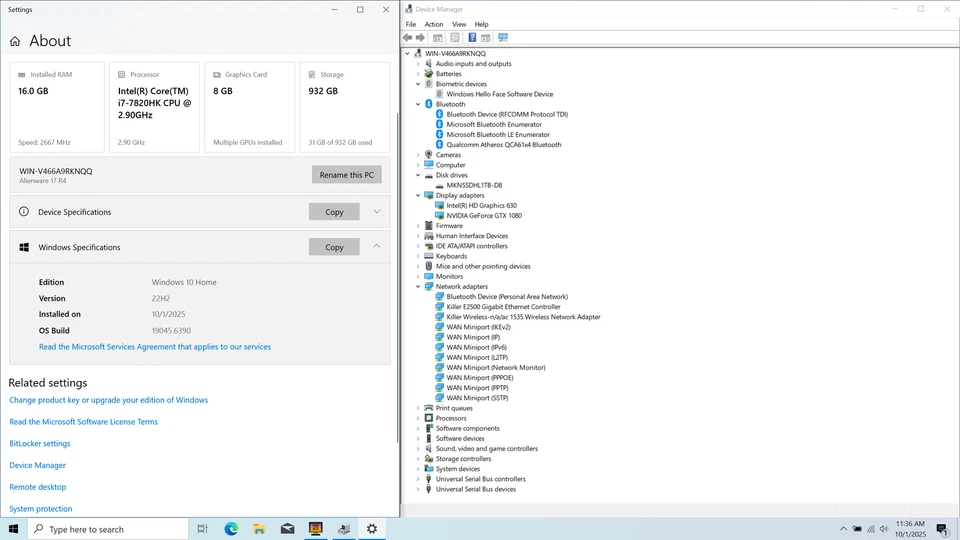Open System protection link
The height and width of the screenshot is (540, 960).
click(40, 509)
